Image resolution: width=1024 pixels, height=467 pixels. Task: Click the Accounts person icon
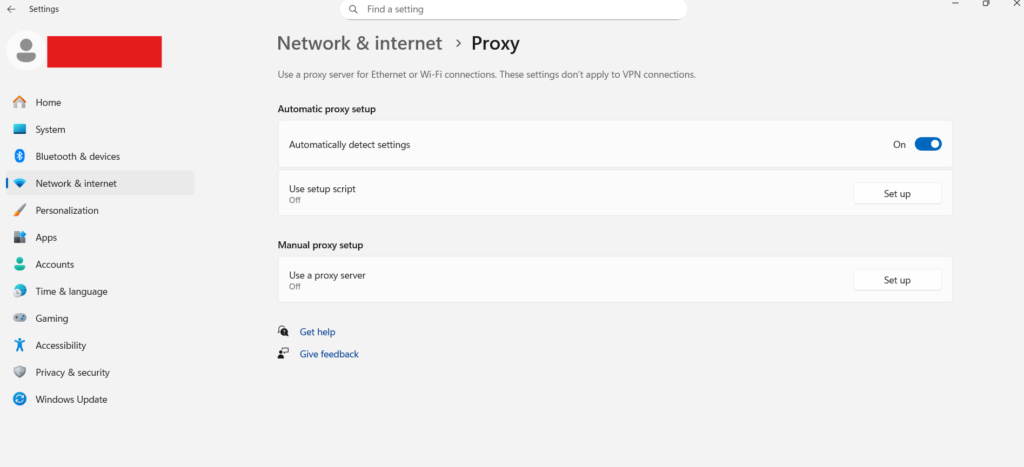point(20,265)
